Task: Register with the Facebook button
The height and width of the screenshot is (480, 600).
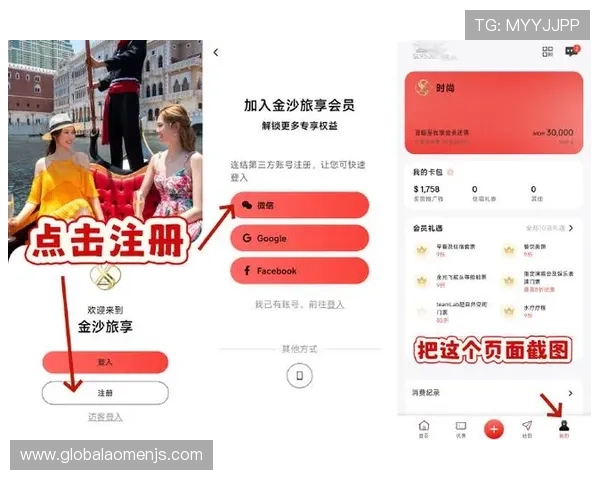Action: 300,271
